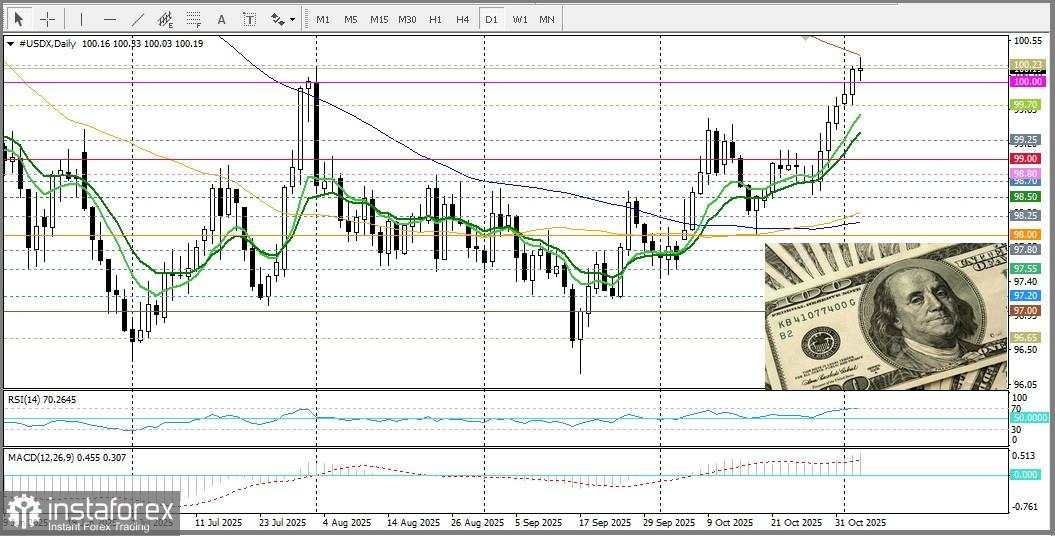This screenshot has height=536, width=1055.
Task: Click the 97.80 price level label
Action: point(1026,250)
